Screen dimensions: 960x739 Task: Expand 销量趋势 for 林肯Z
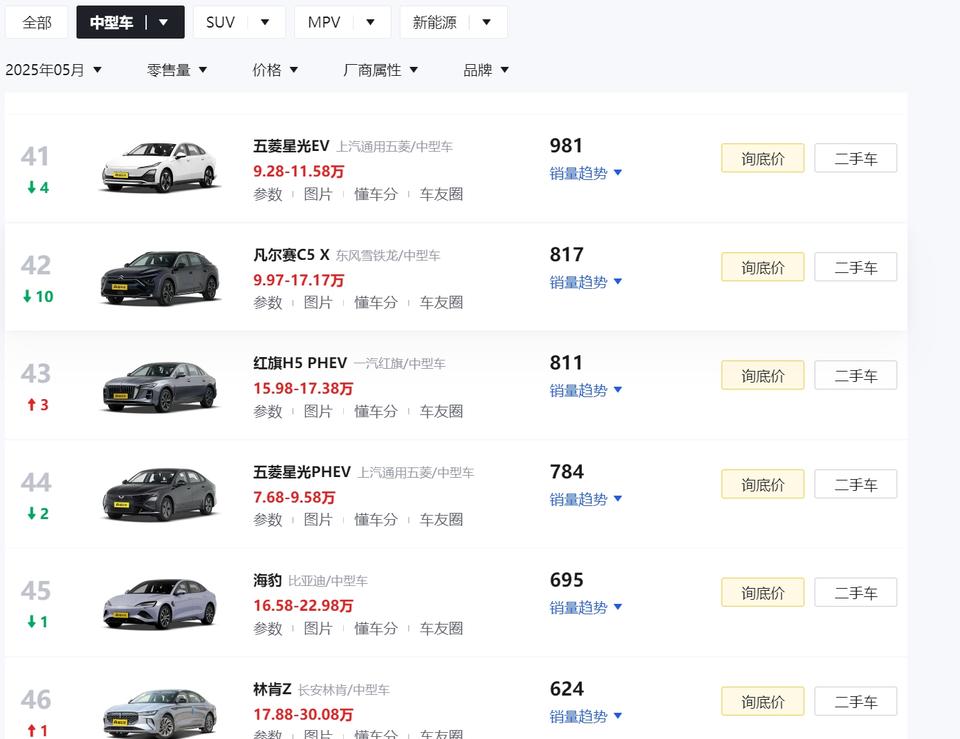click(585, 716)
